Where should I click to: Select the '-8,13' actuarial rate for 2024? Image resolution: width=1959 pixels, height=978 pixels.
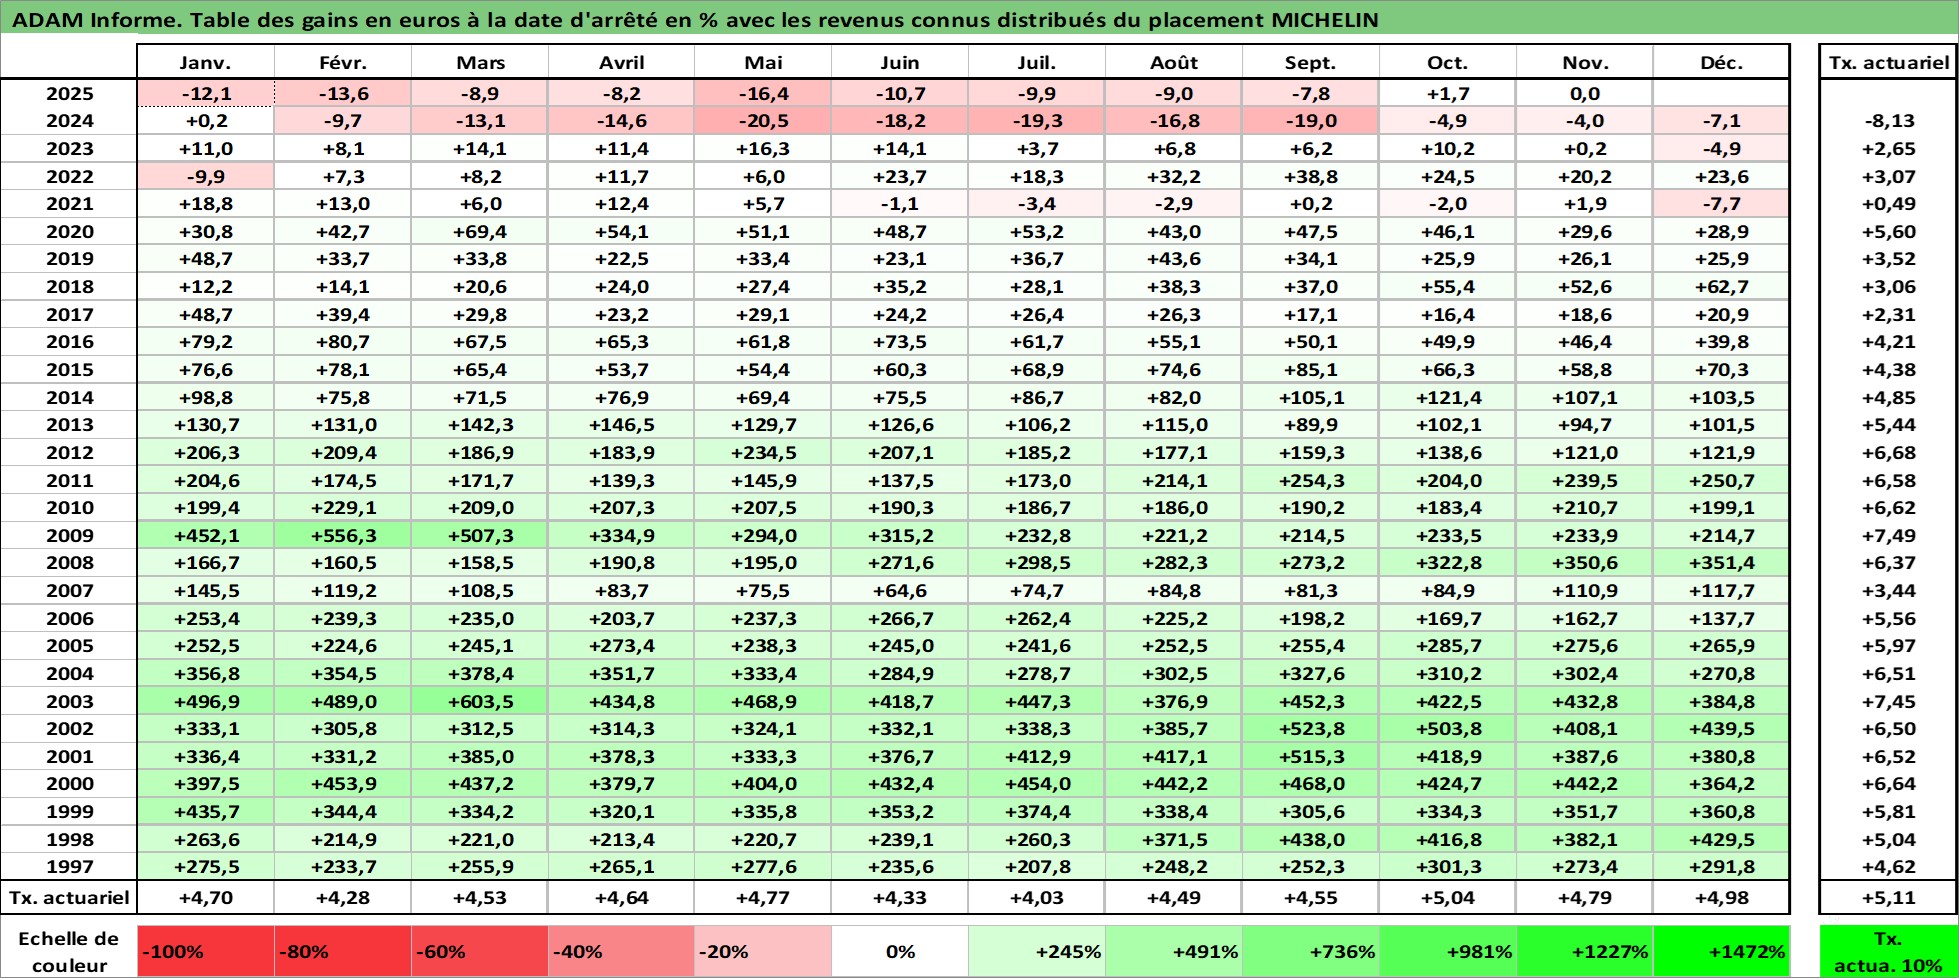[x=1889, y=121]
